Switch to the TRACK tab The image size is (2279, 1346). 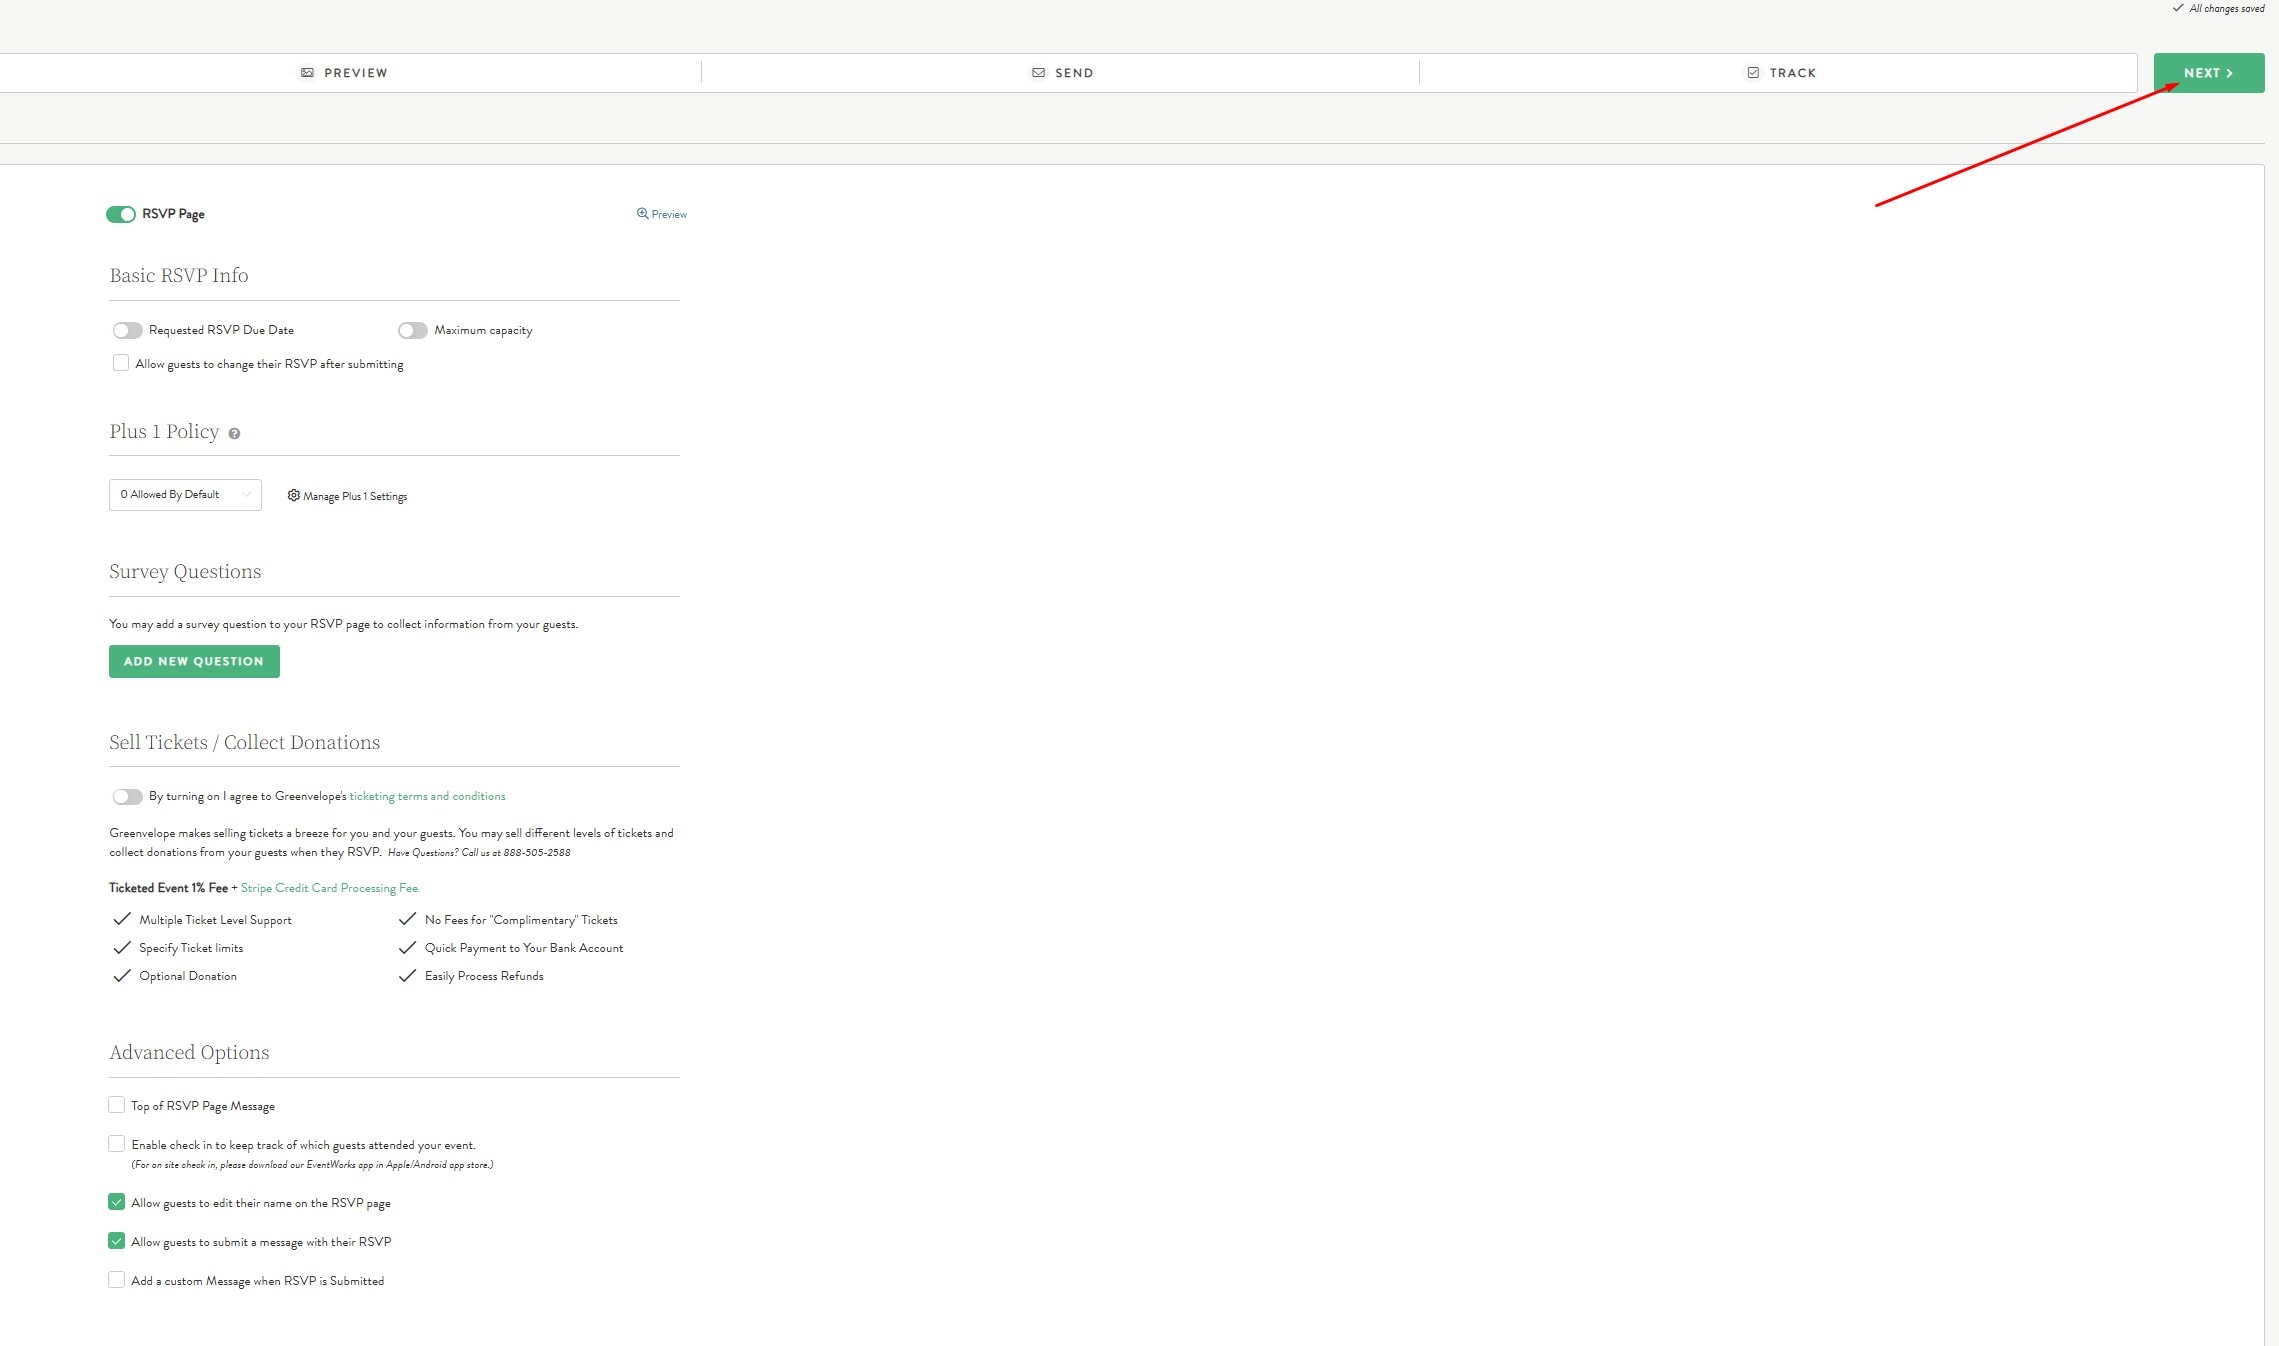coord(1781,73)
